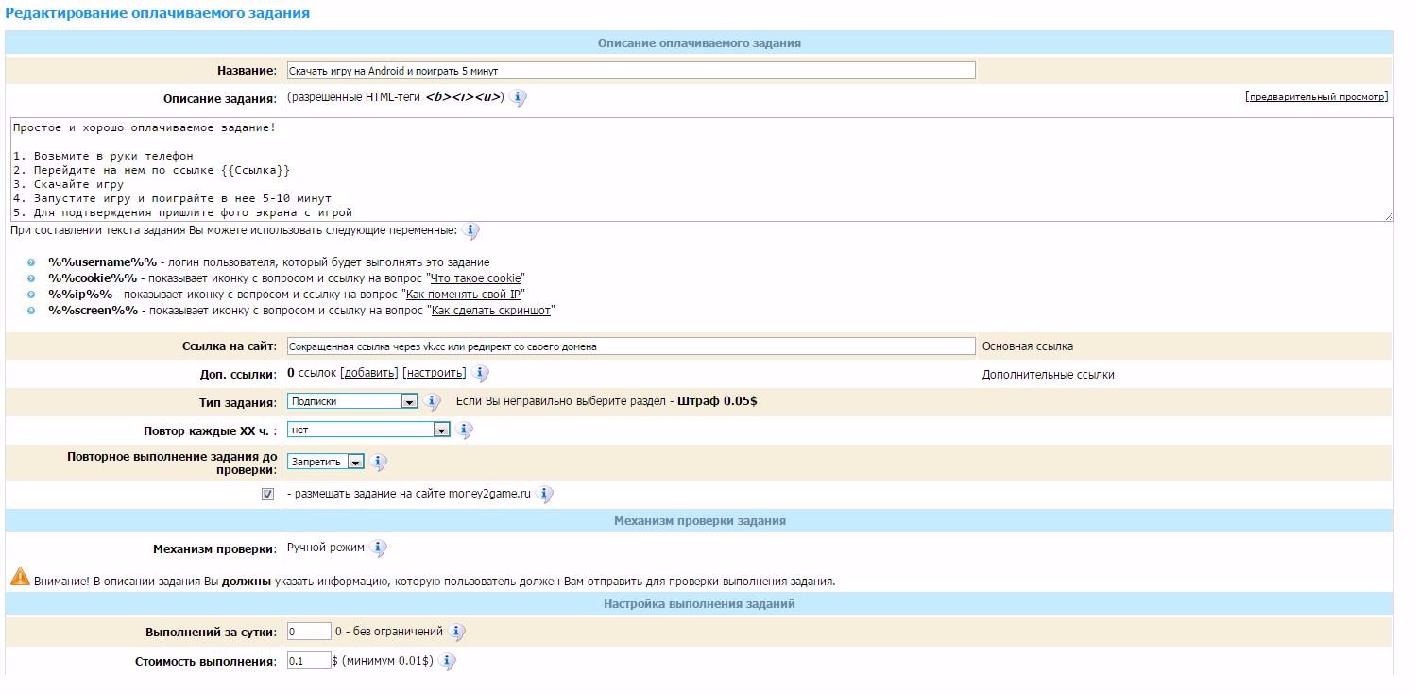The height and width of the screenshot is (694, 1415).
Task: Click help icon next to Запретить dropdown
Action: (x=379, y=462)
